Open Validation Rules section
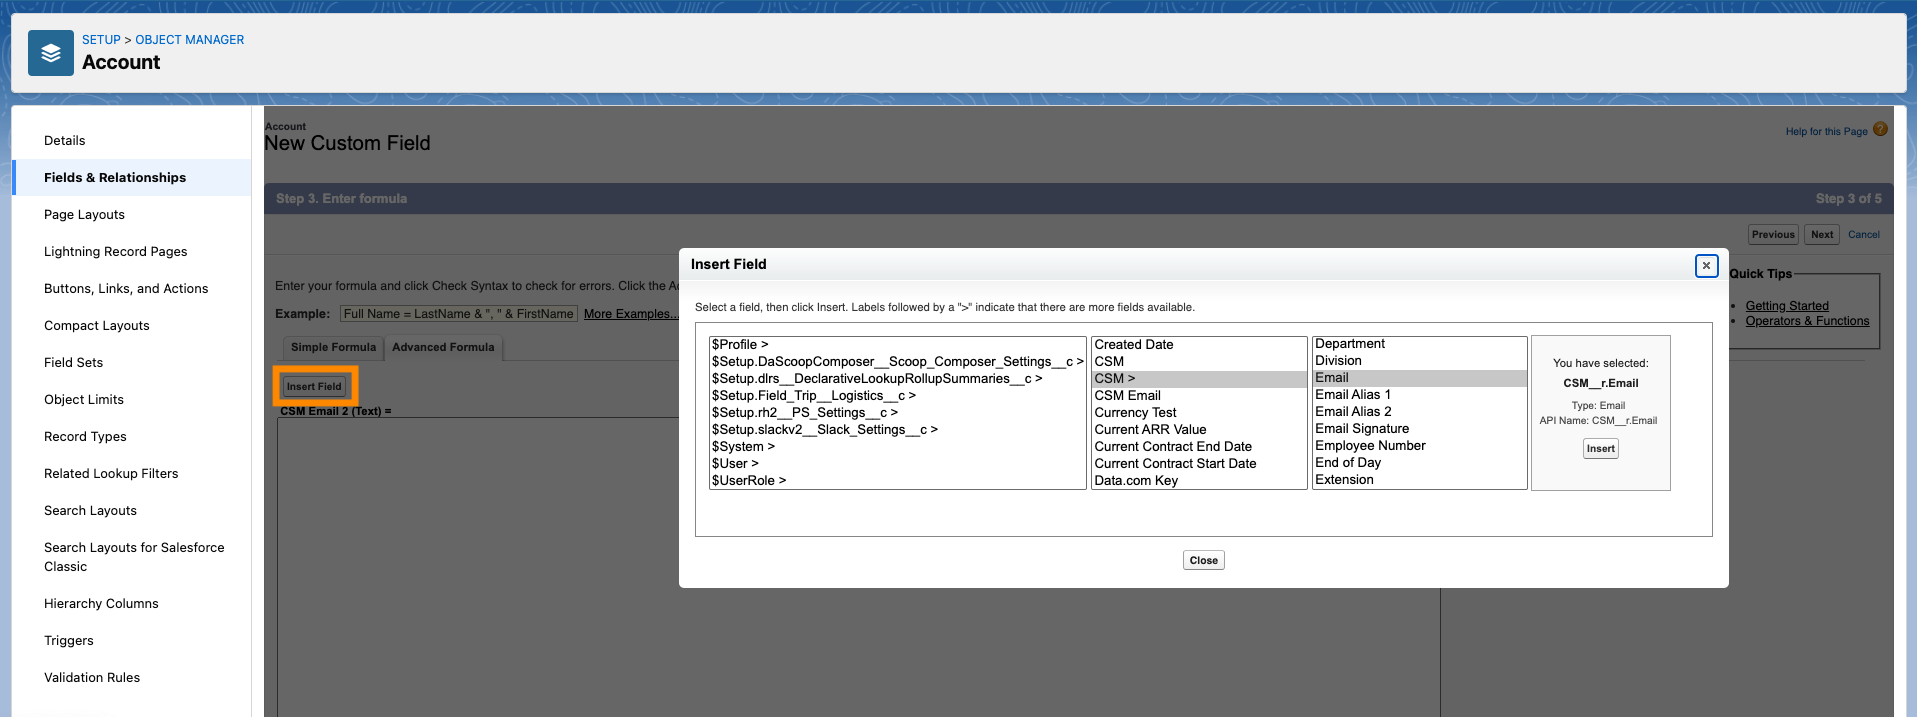 [x=92, y=678]
